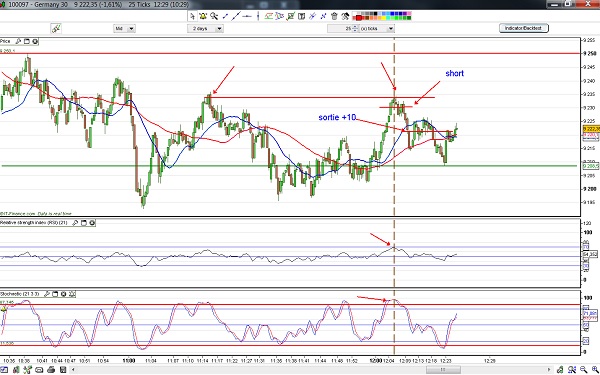Click the trash can delete-objects icon
This screenshot has width=600, height=375.
click(334, 16)
